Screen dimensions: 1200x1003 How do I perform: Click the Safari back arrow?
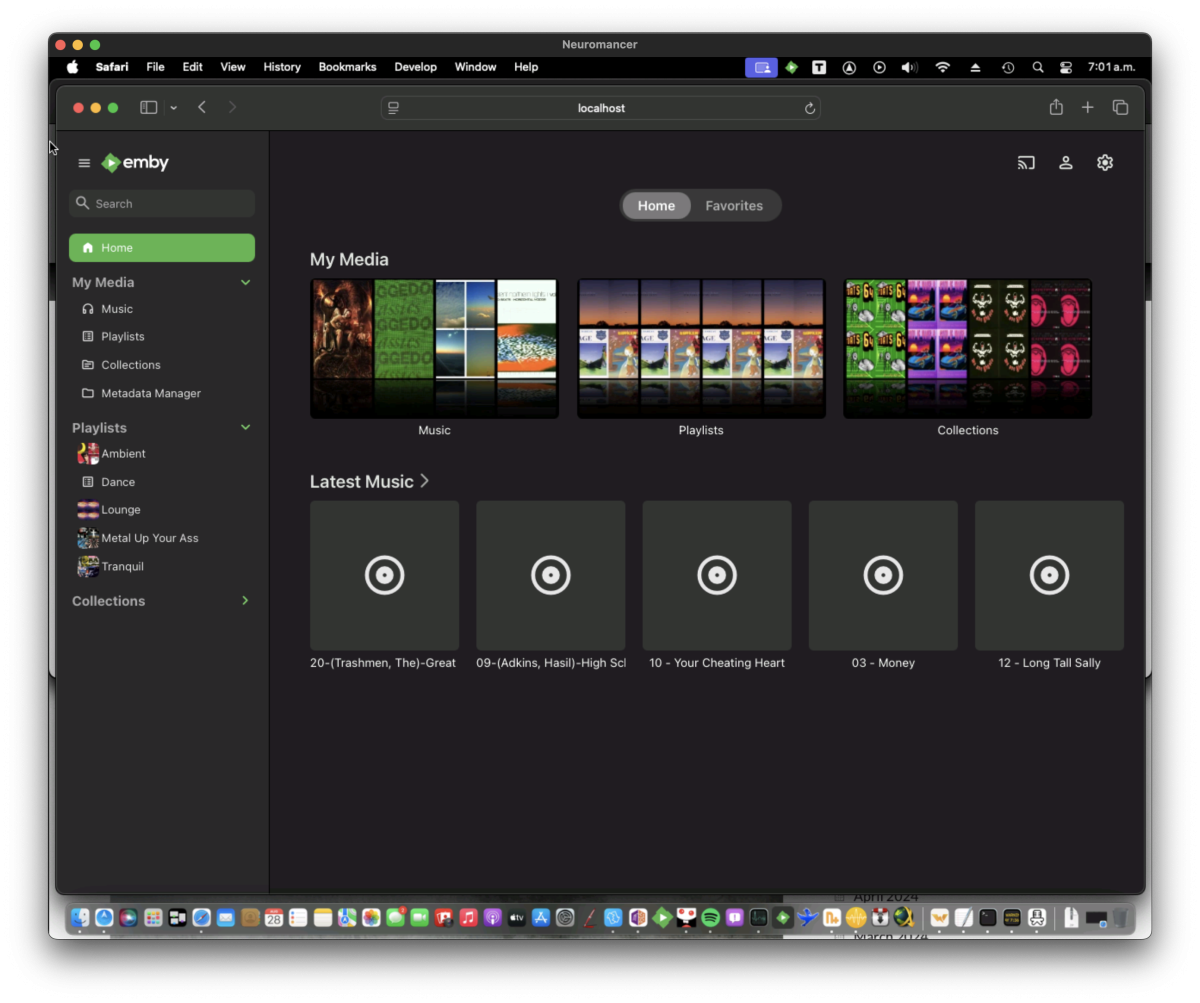[x=202, y=107]
